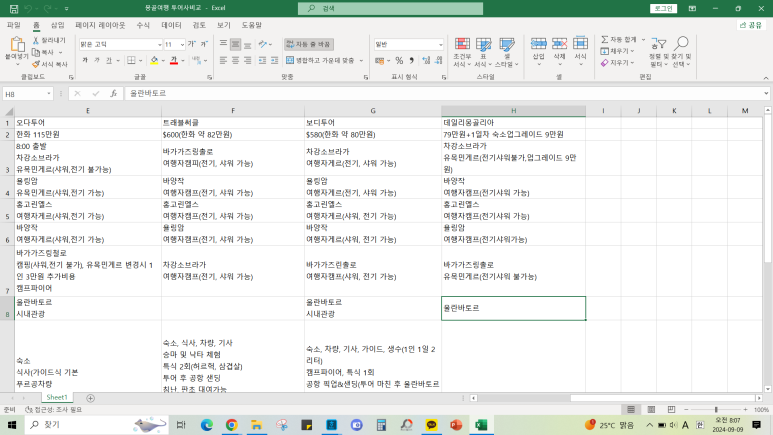Open font color dropdown arrow

point(183,61)
